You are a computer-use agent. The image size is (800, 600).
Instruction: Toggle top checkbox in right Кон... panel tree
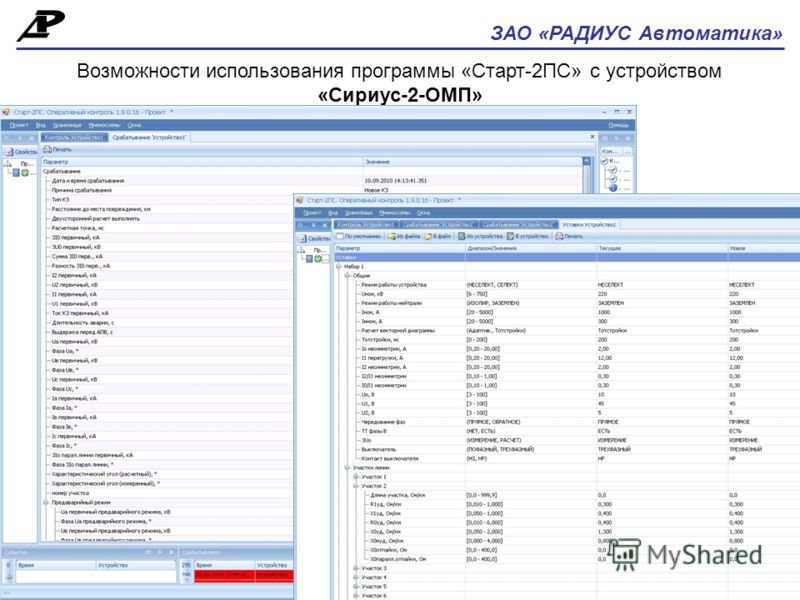605,161
